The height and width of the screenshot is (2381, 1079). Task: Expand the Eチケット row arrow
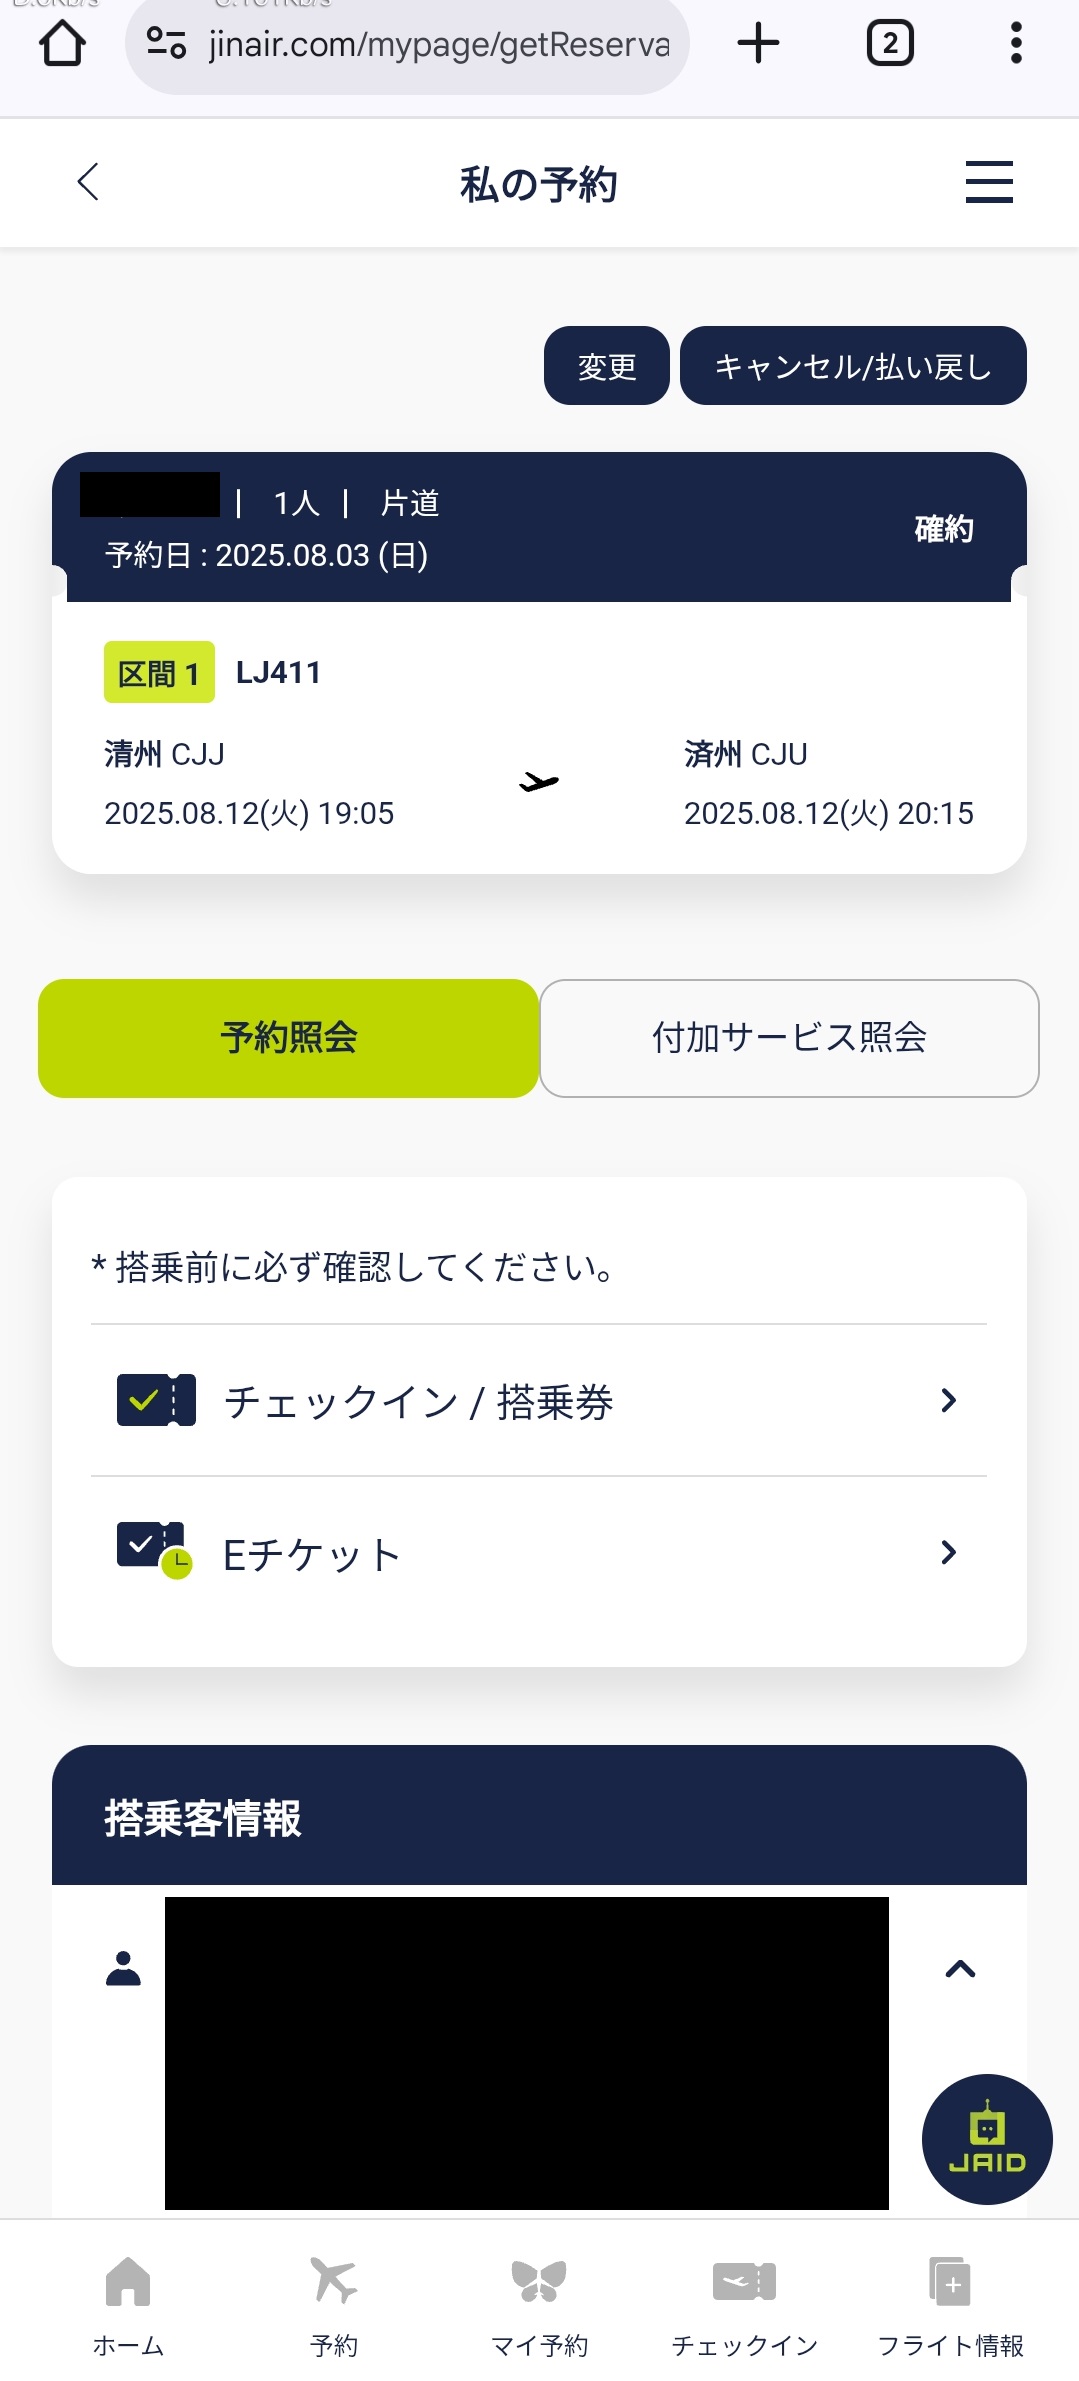coord(948,1552)
